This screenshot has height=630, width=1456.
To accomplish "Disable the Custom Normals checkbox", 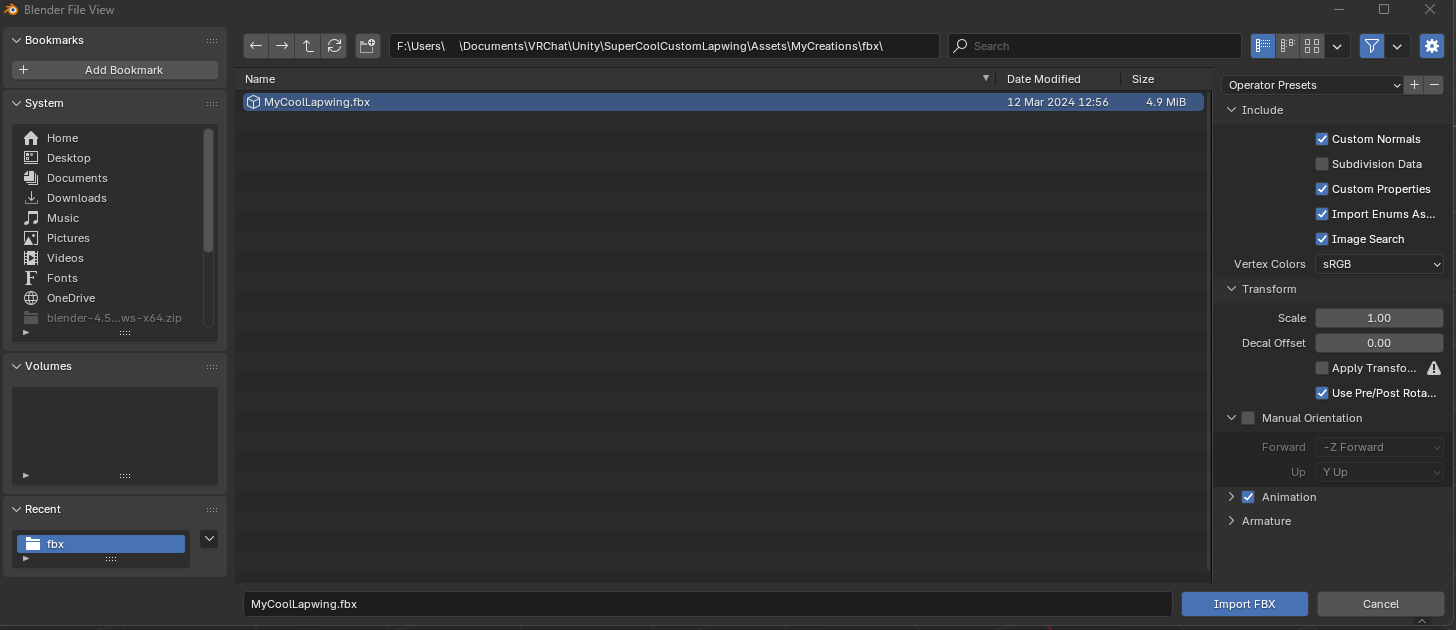I will click(1322, 139).
